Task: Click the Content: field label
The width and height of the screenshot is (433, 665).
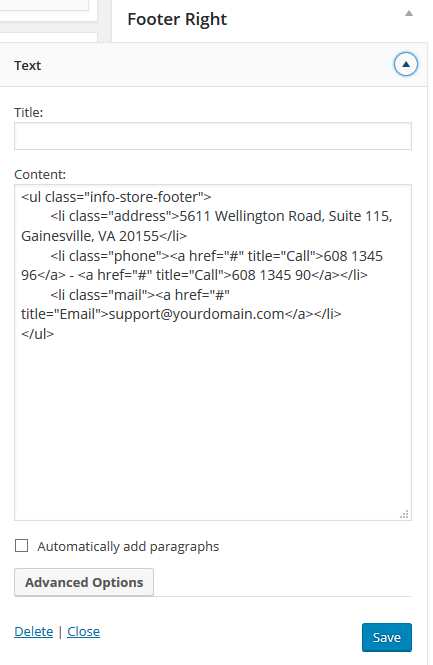Action: (x=40, y=175)
